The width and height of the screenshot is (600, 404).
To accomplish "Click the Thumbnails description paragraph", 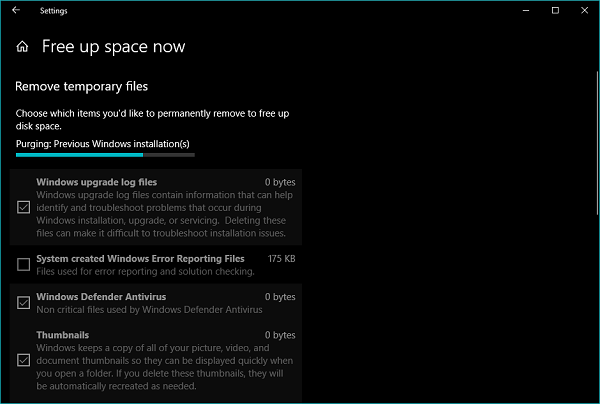I will 165,366.
